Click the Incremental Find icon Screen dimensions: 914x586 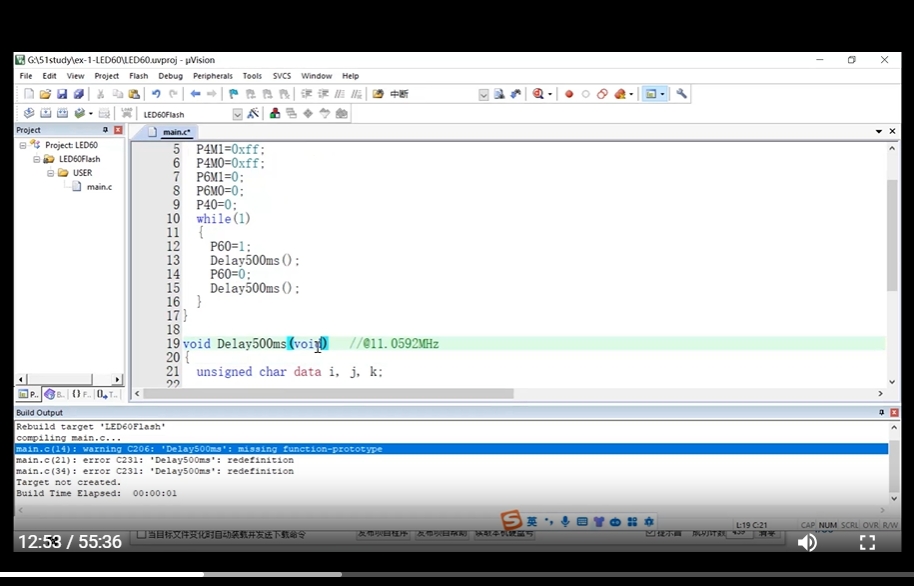(515, 94)
